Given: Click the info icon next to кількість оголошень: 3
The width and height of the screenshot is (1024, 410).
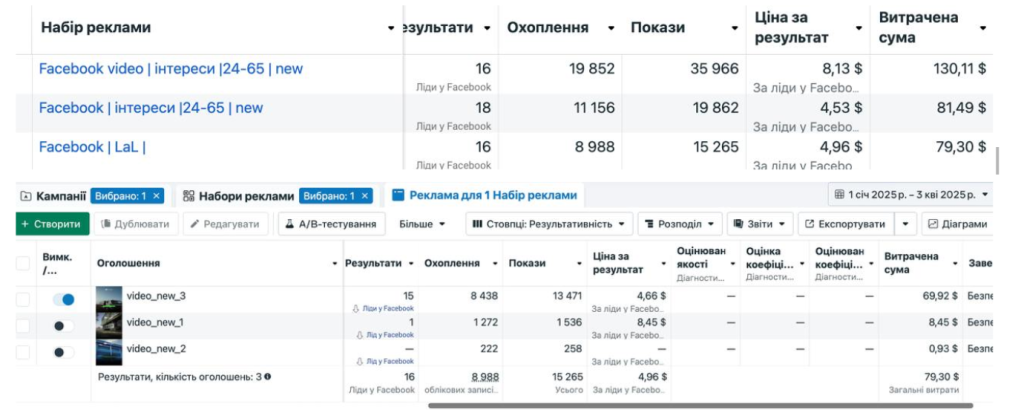Looking at the screenshot, I should click(x=268, y=377).
